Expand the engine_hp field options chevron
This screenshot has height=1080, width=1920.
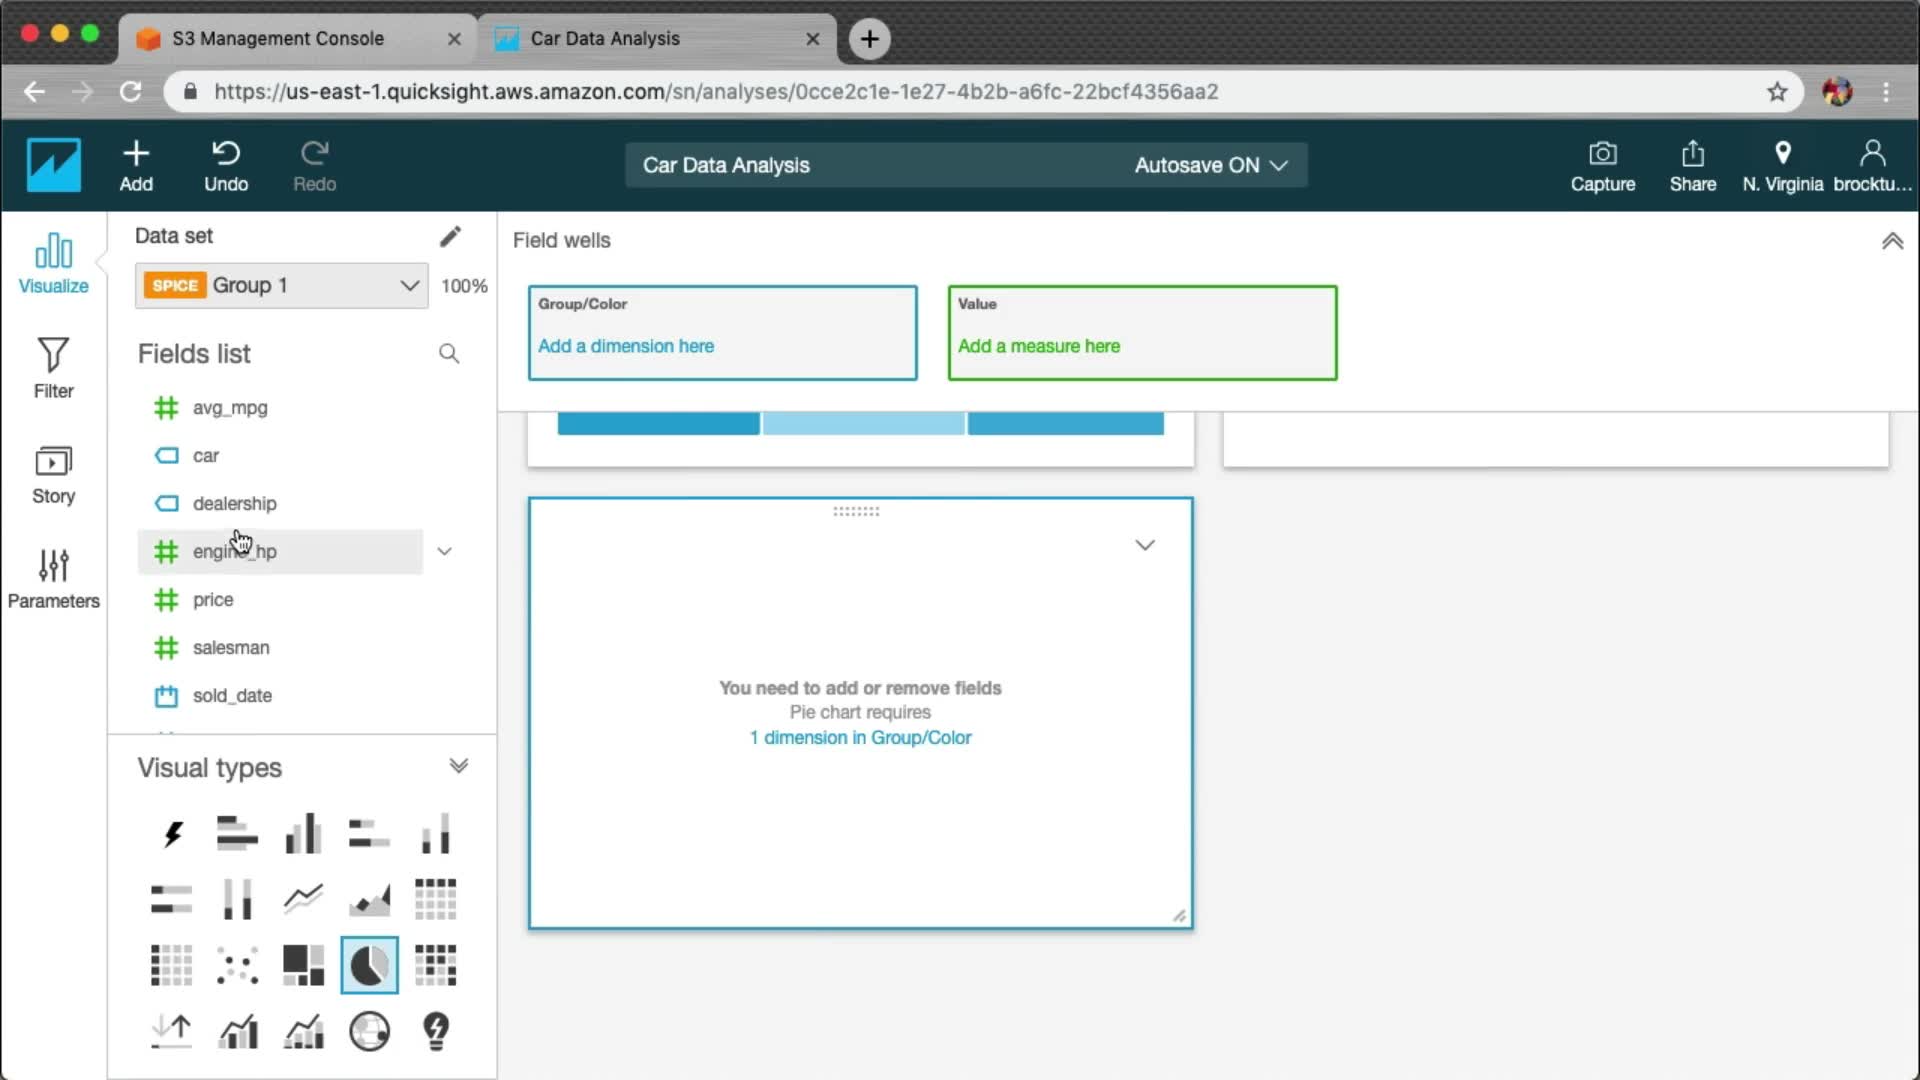[445, 551]
